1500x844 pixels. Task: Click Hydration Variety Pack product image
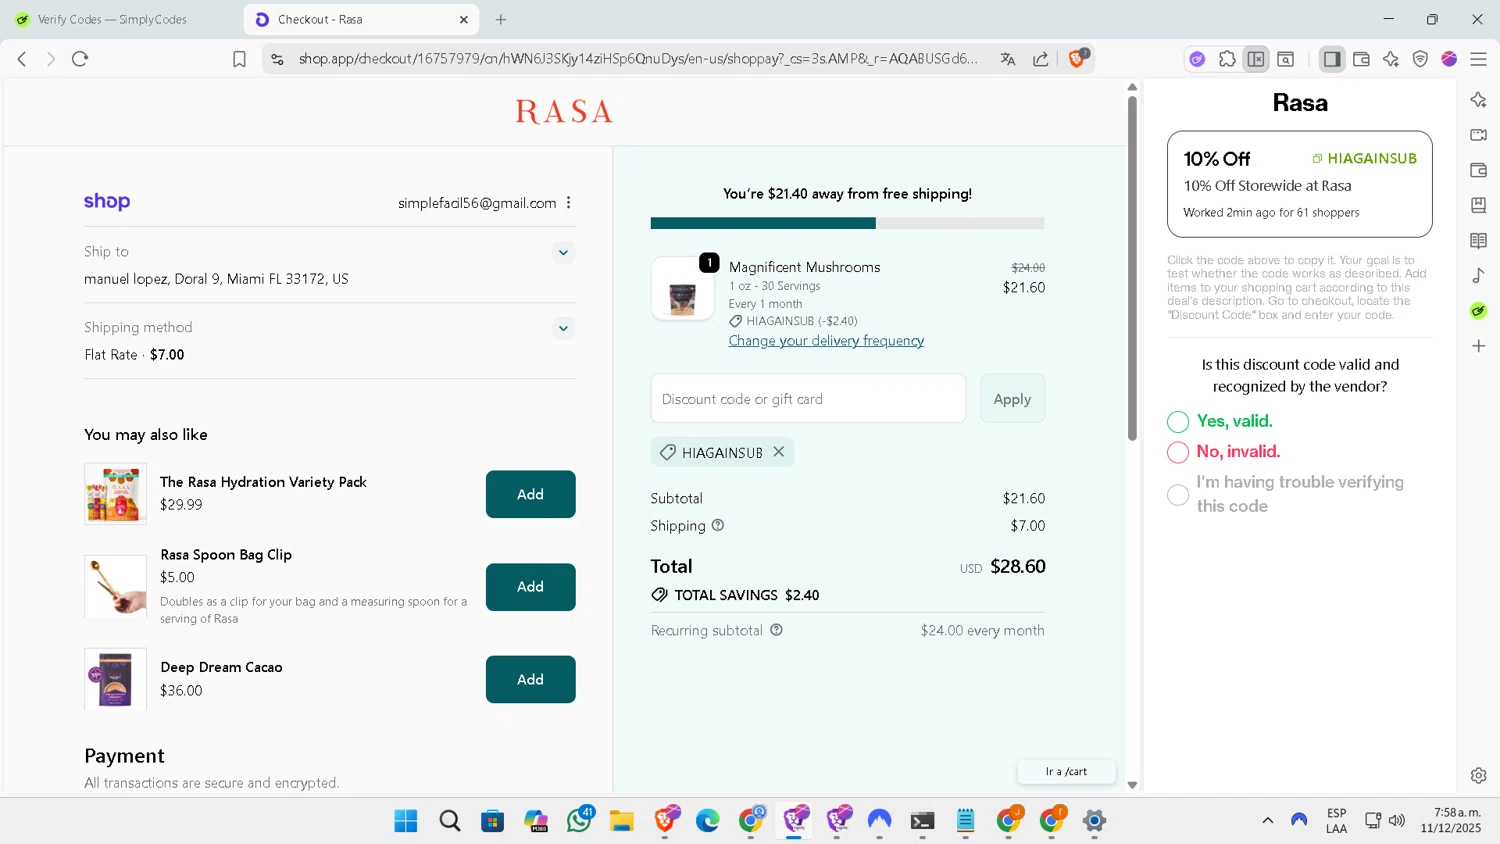tap(115, 494)
